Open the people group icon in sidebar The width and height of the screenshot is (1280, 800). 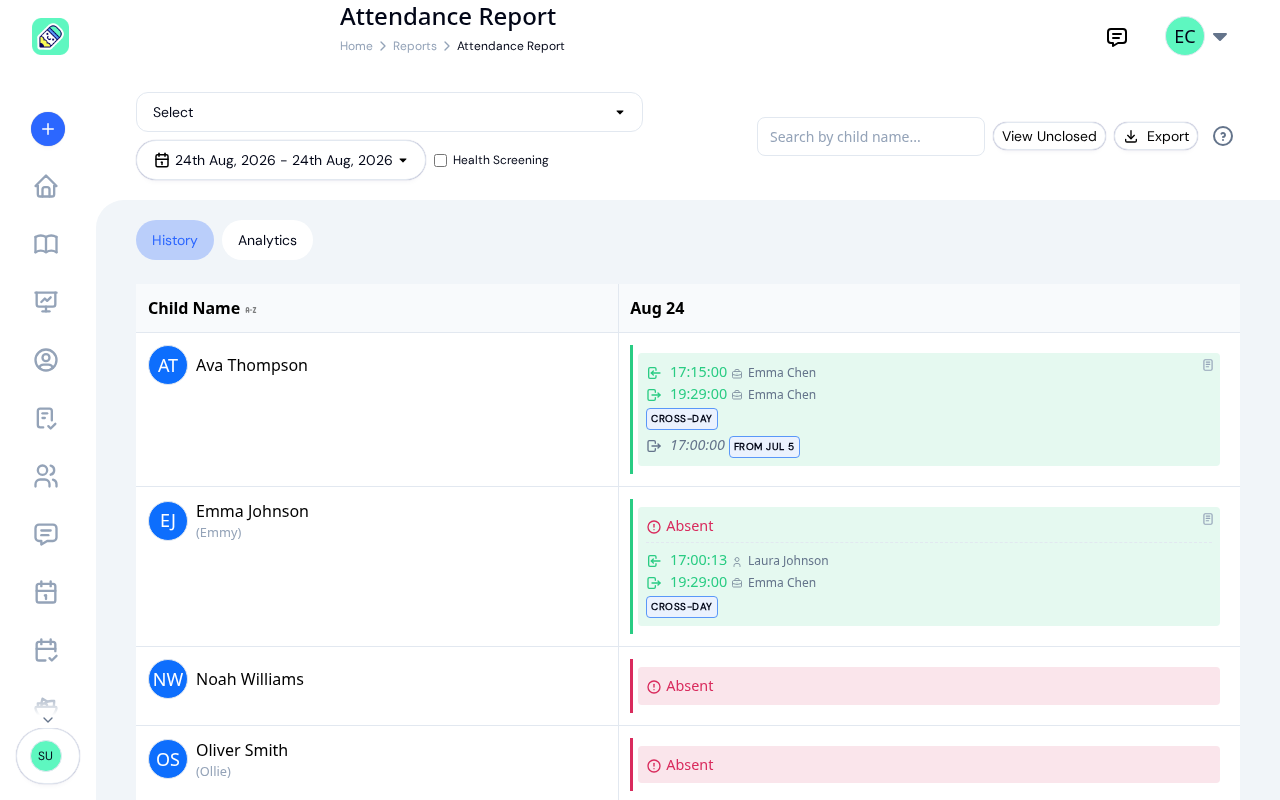point(46,476)
